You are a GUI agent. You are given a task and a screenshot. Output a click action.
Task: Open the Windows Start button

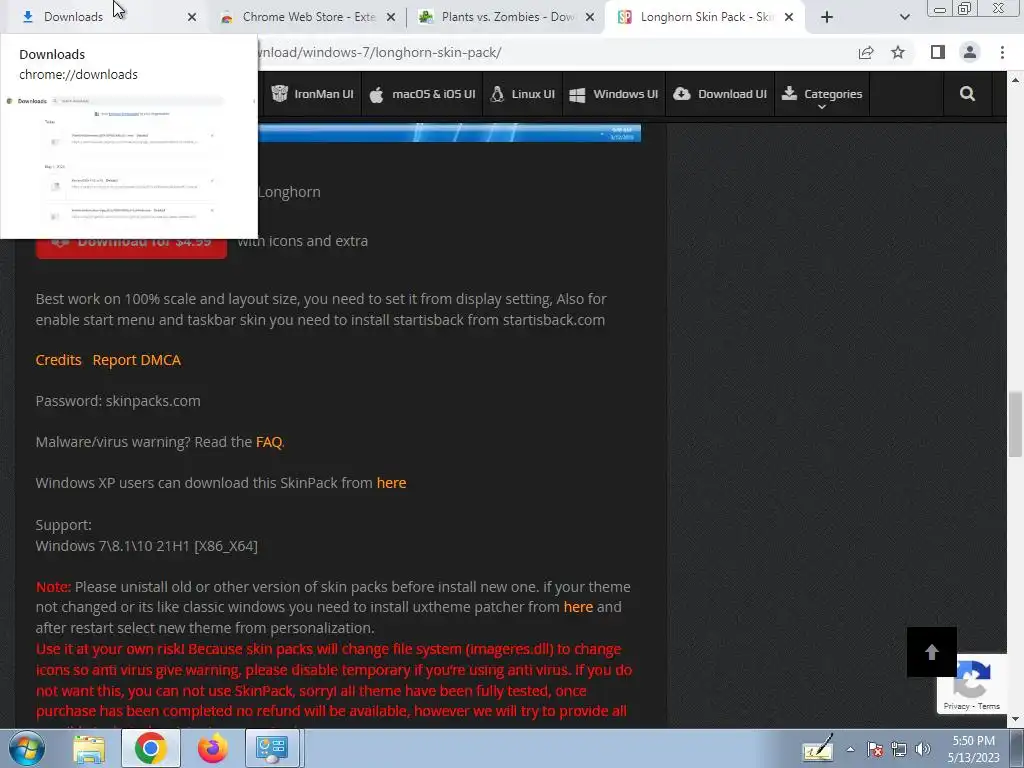(27, 748)
